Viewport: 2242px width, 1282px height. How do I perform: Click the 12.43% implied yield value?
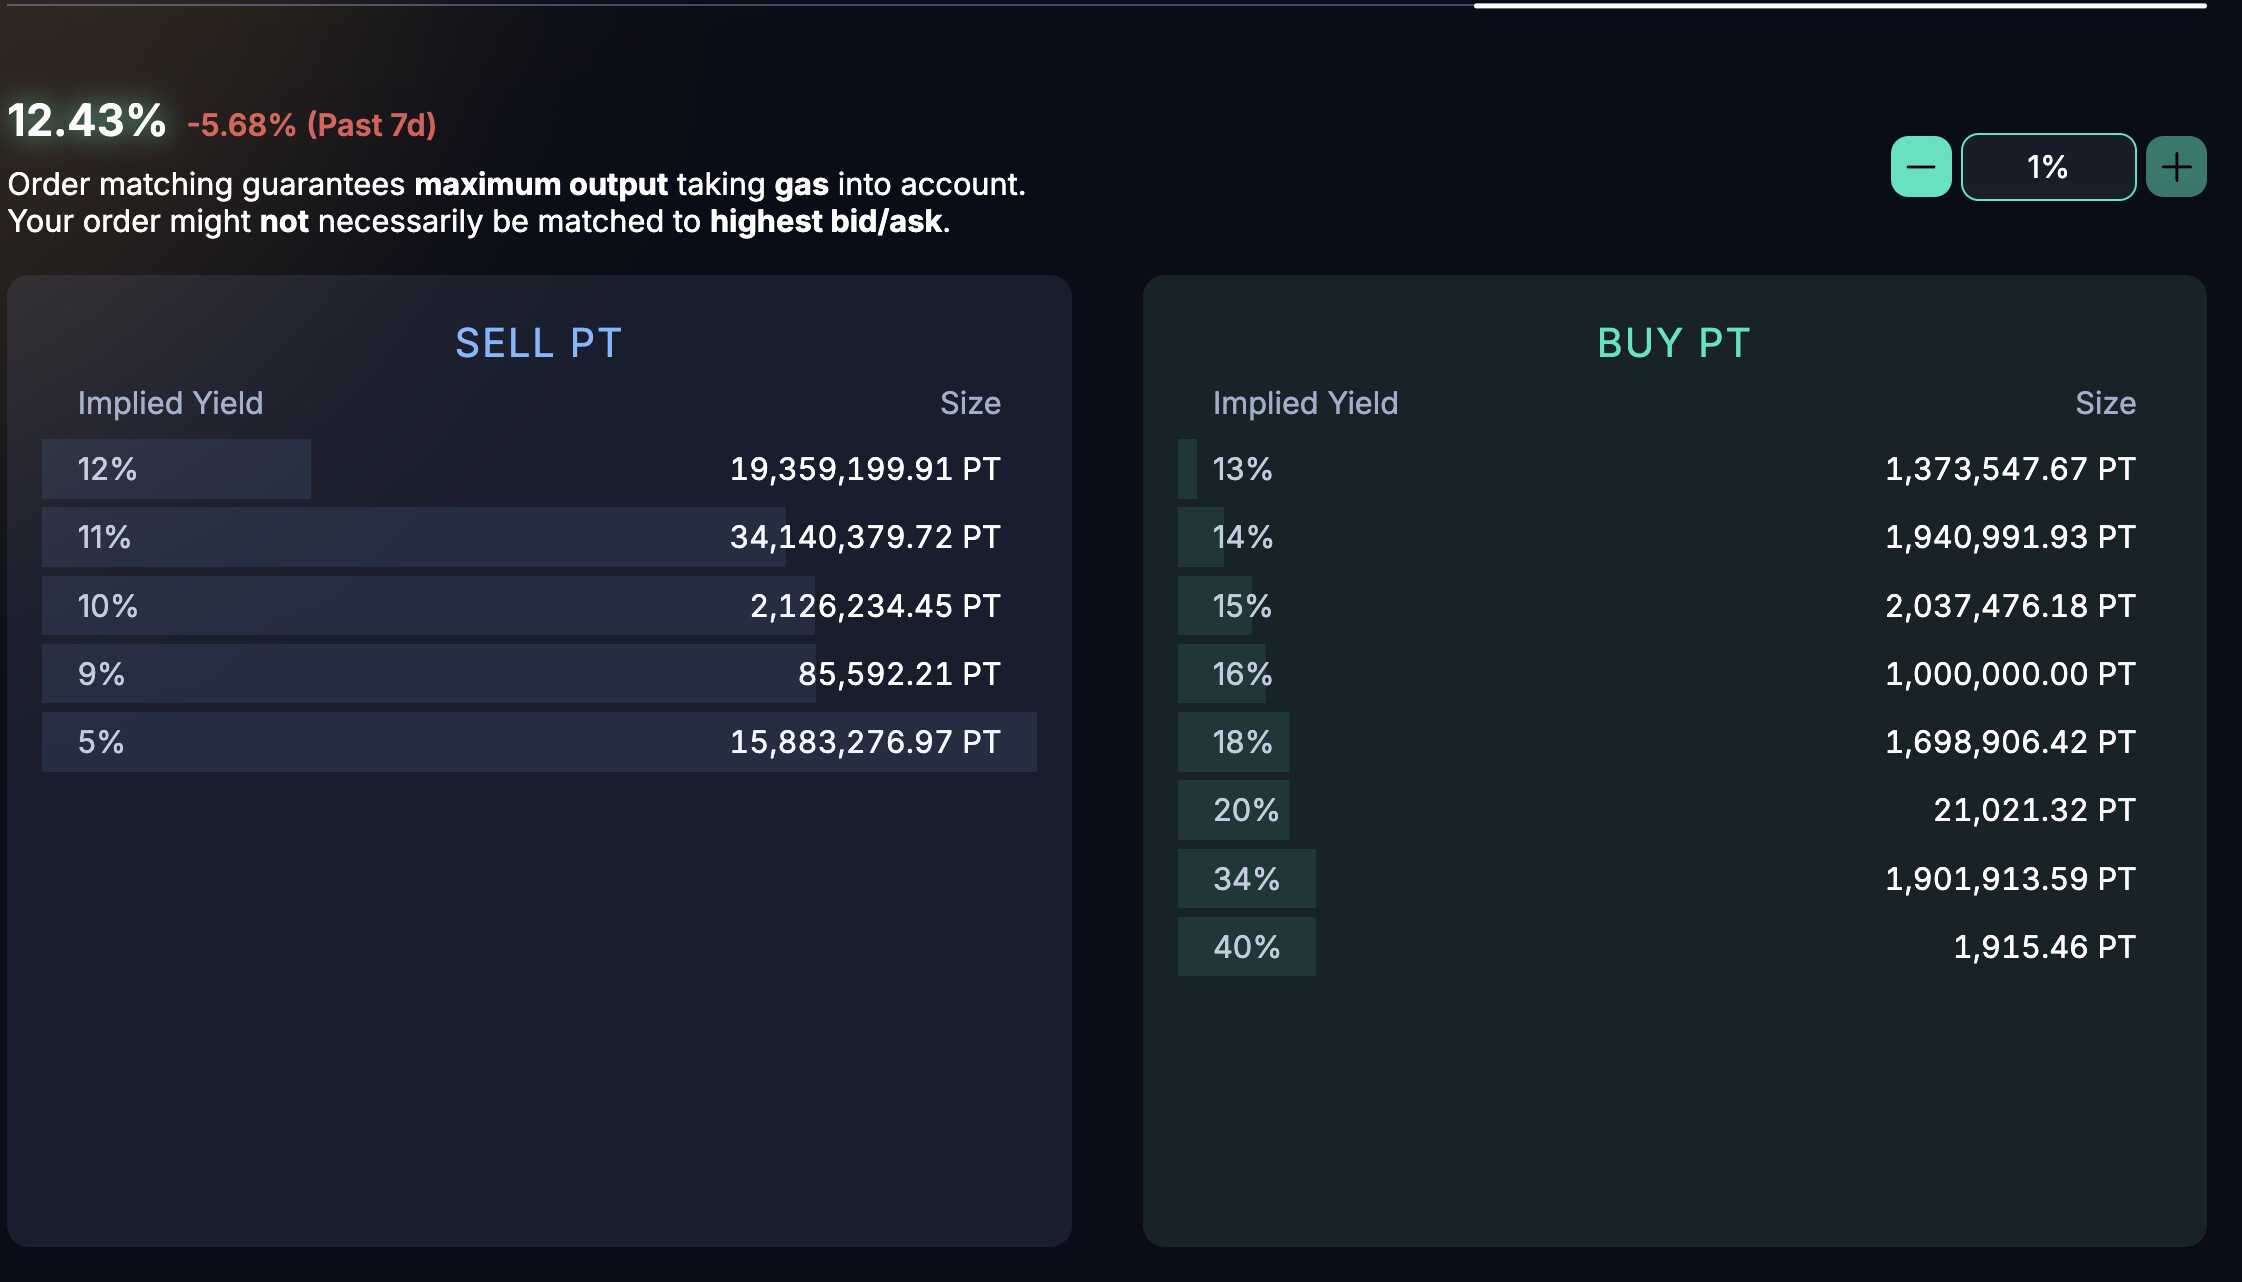tap(87, 121)
